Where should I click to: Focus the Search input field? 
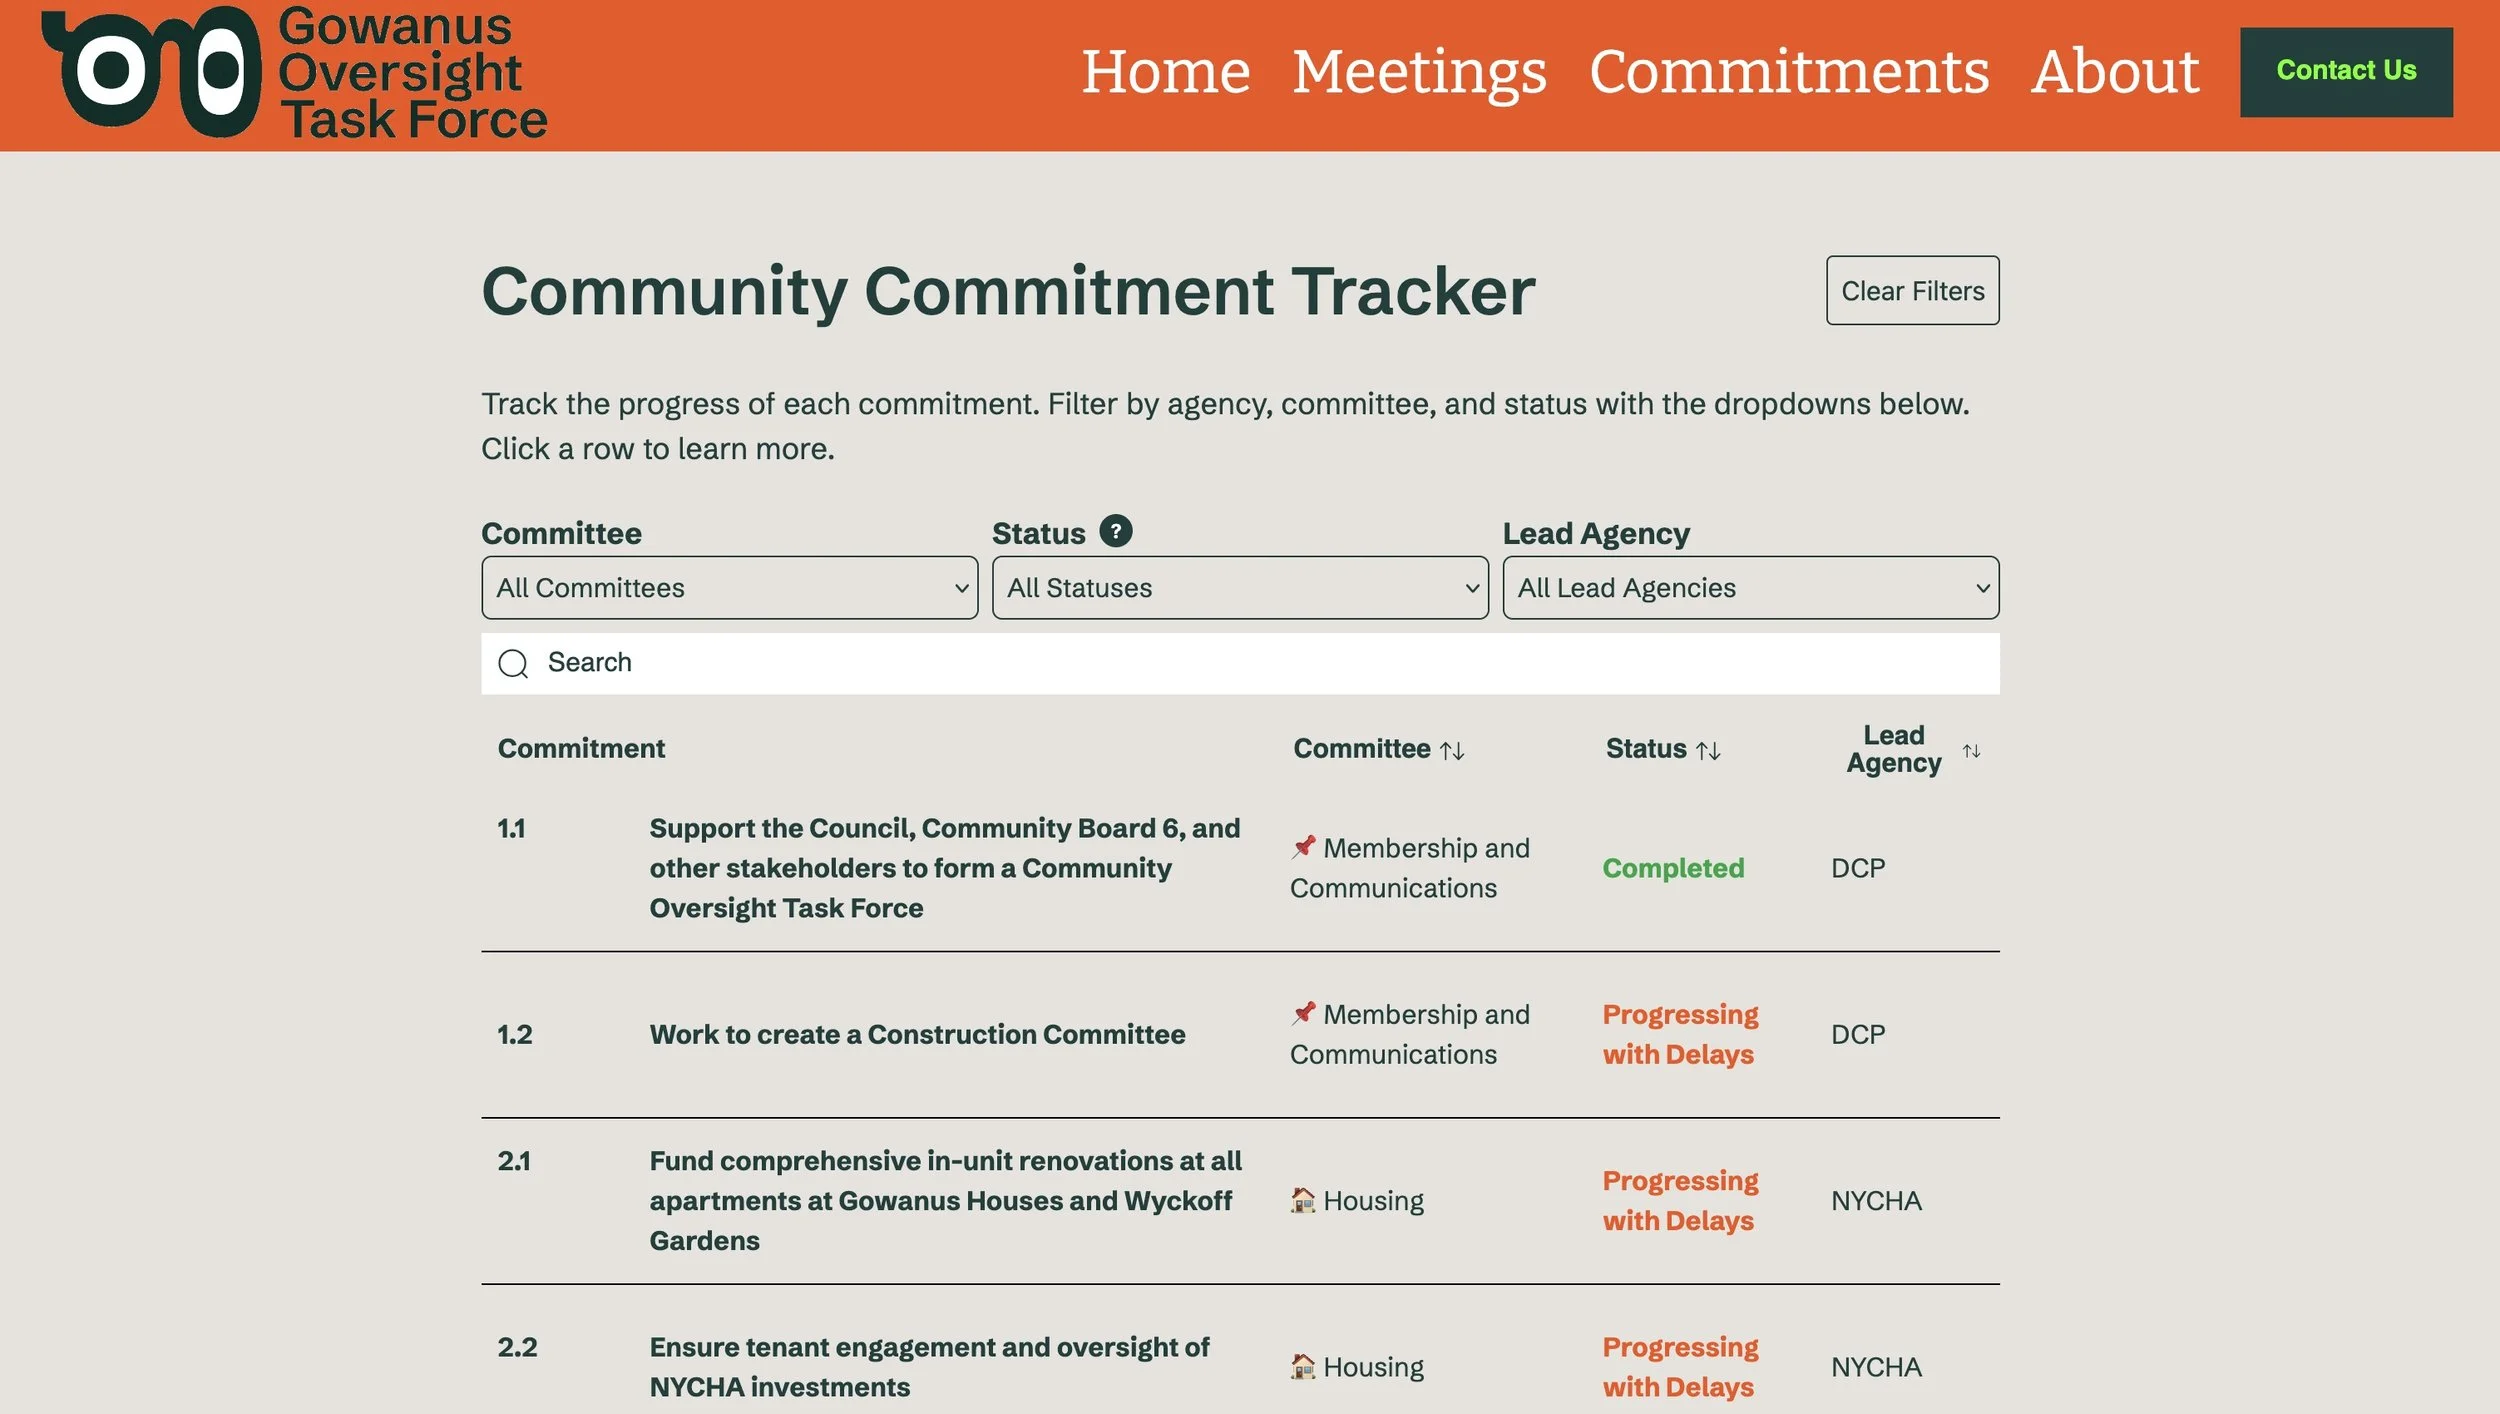(x=1240, y=663)
